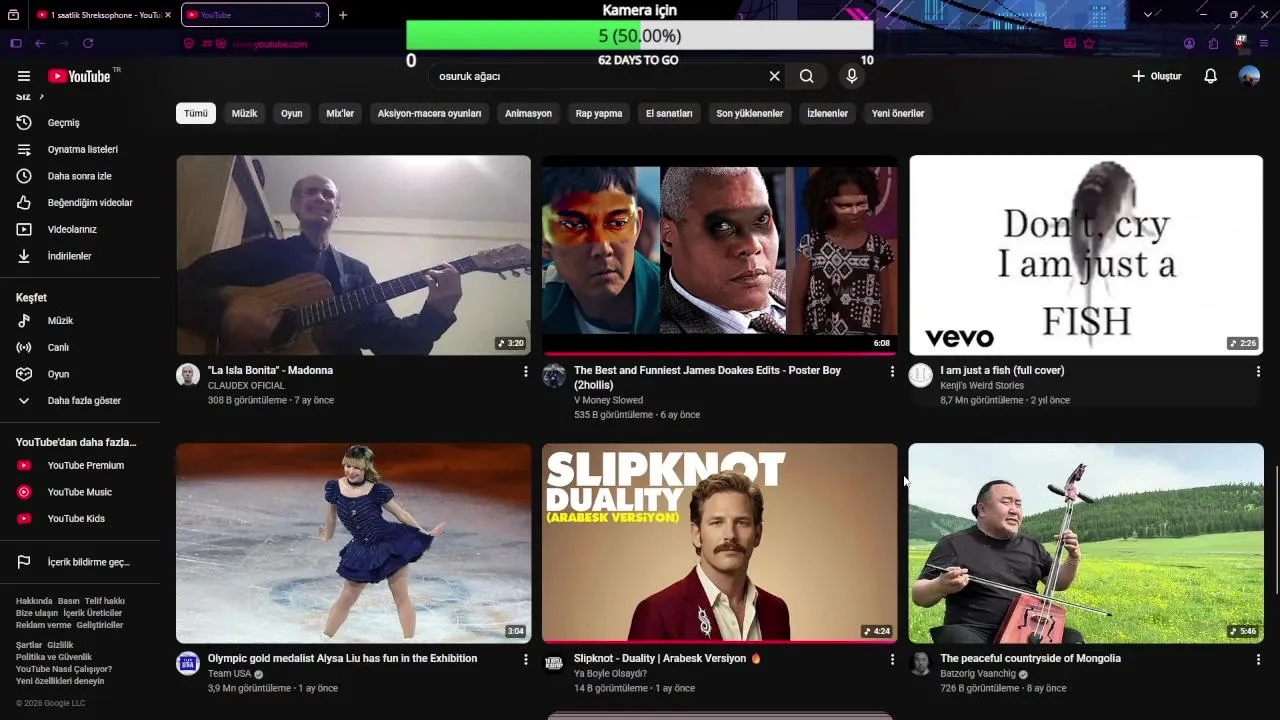
Task: Click the magnifier search button
Action: [807, 76]
